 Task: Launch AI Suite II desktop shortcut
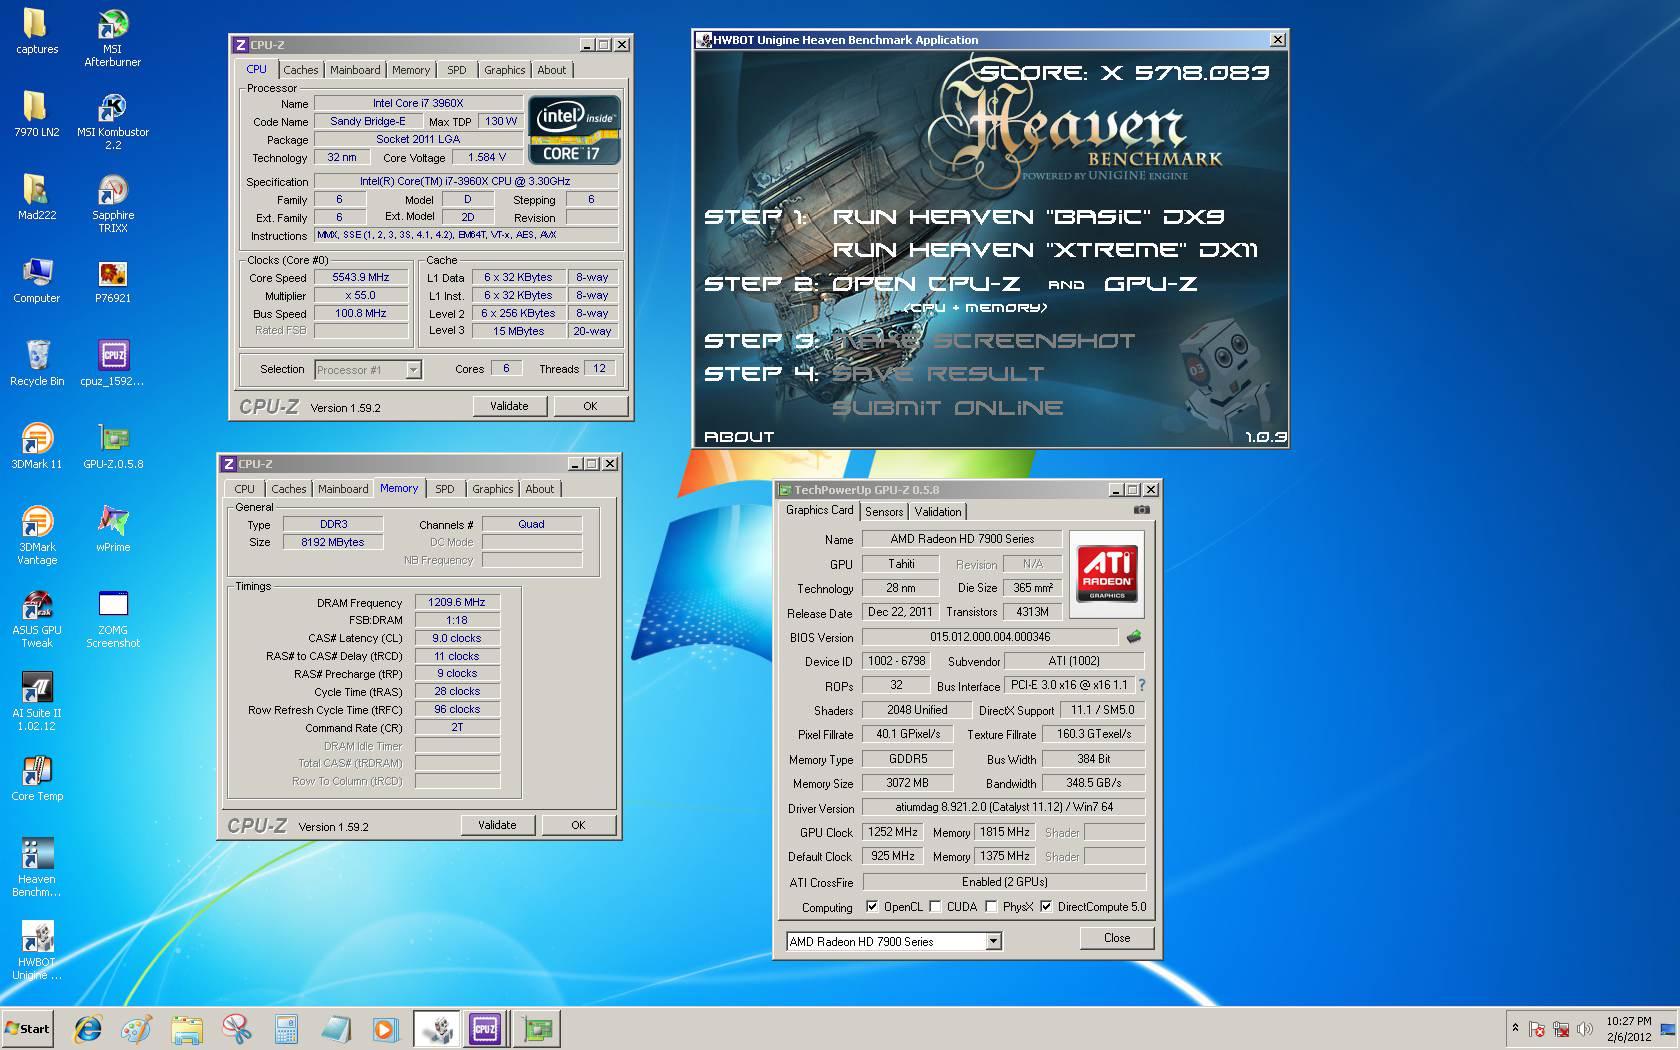[36, 701]
